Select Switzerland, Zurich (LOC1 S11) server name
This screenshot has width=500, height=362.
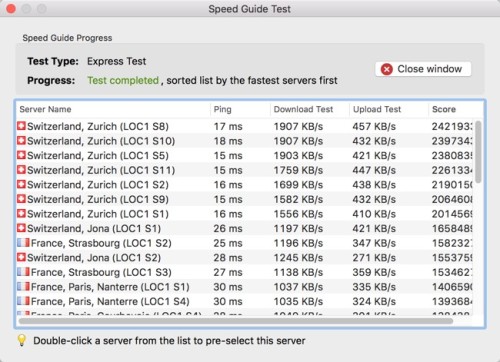(101, 171)
